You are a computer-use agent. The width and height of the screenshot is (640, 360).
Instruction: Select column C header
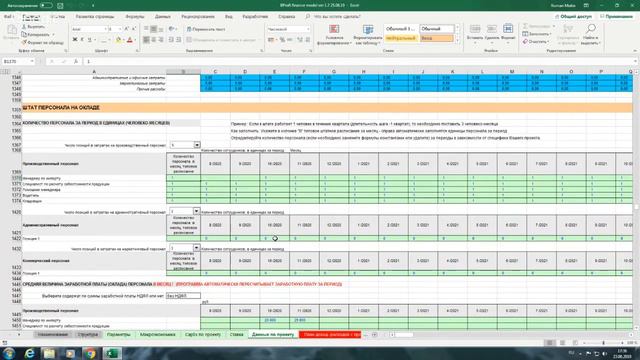point(215,71)
